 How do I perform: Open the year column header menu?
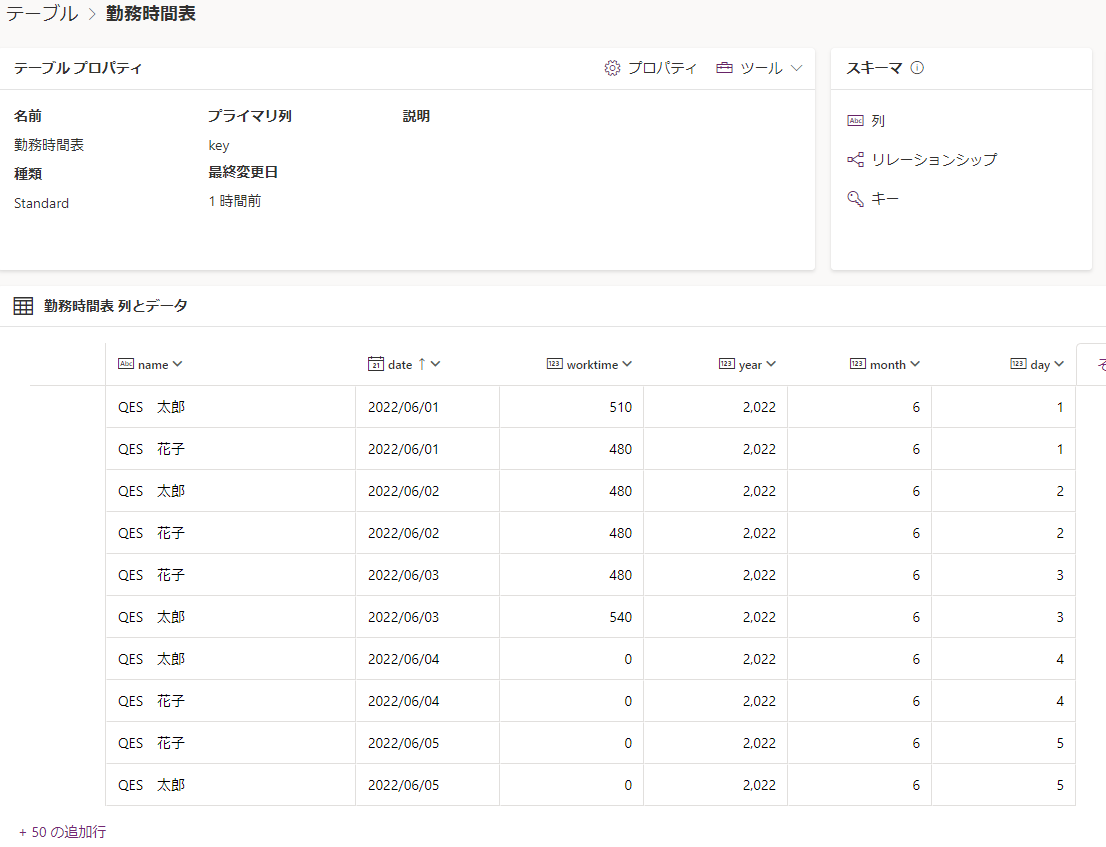[x=771, y=364]
